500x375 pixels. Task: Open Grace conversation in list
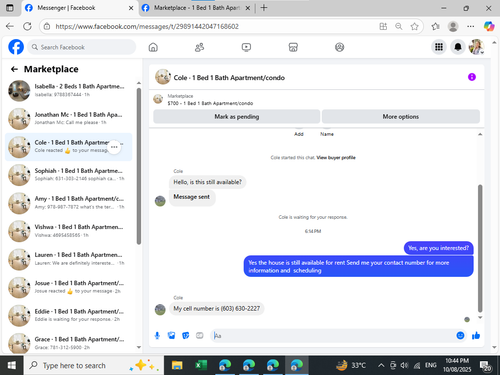68,343
